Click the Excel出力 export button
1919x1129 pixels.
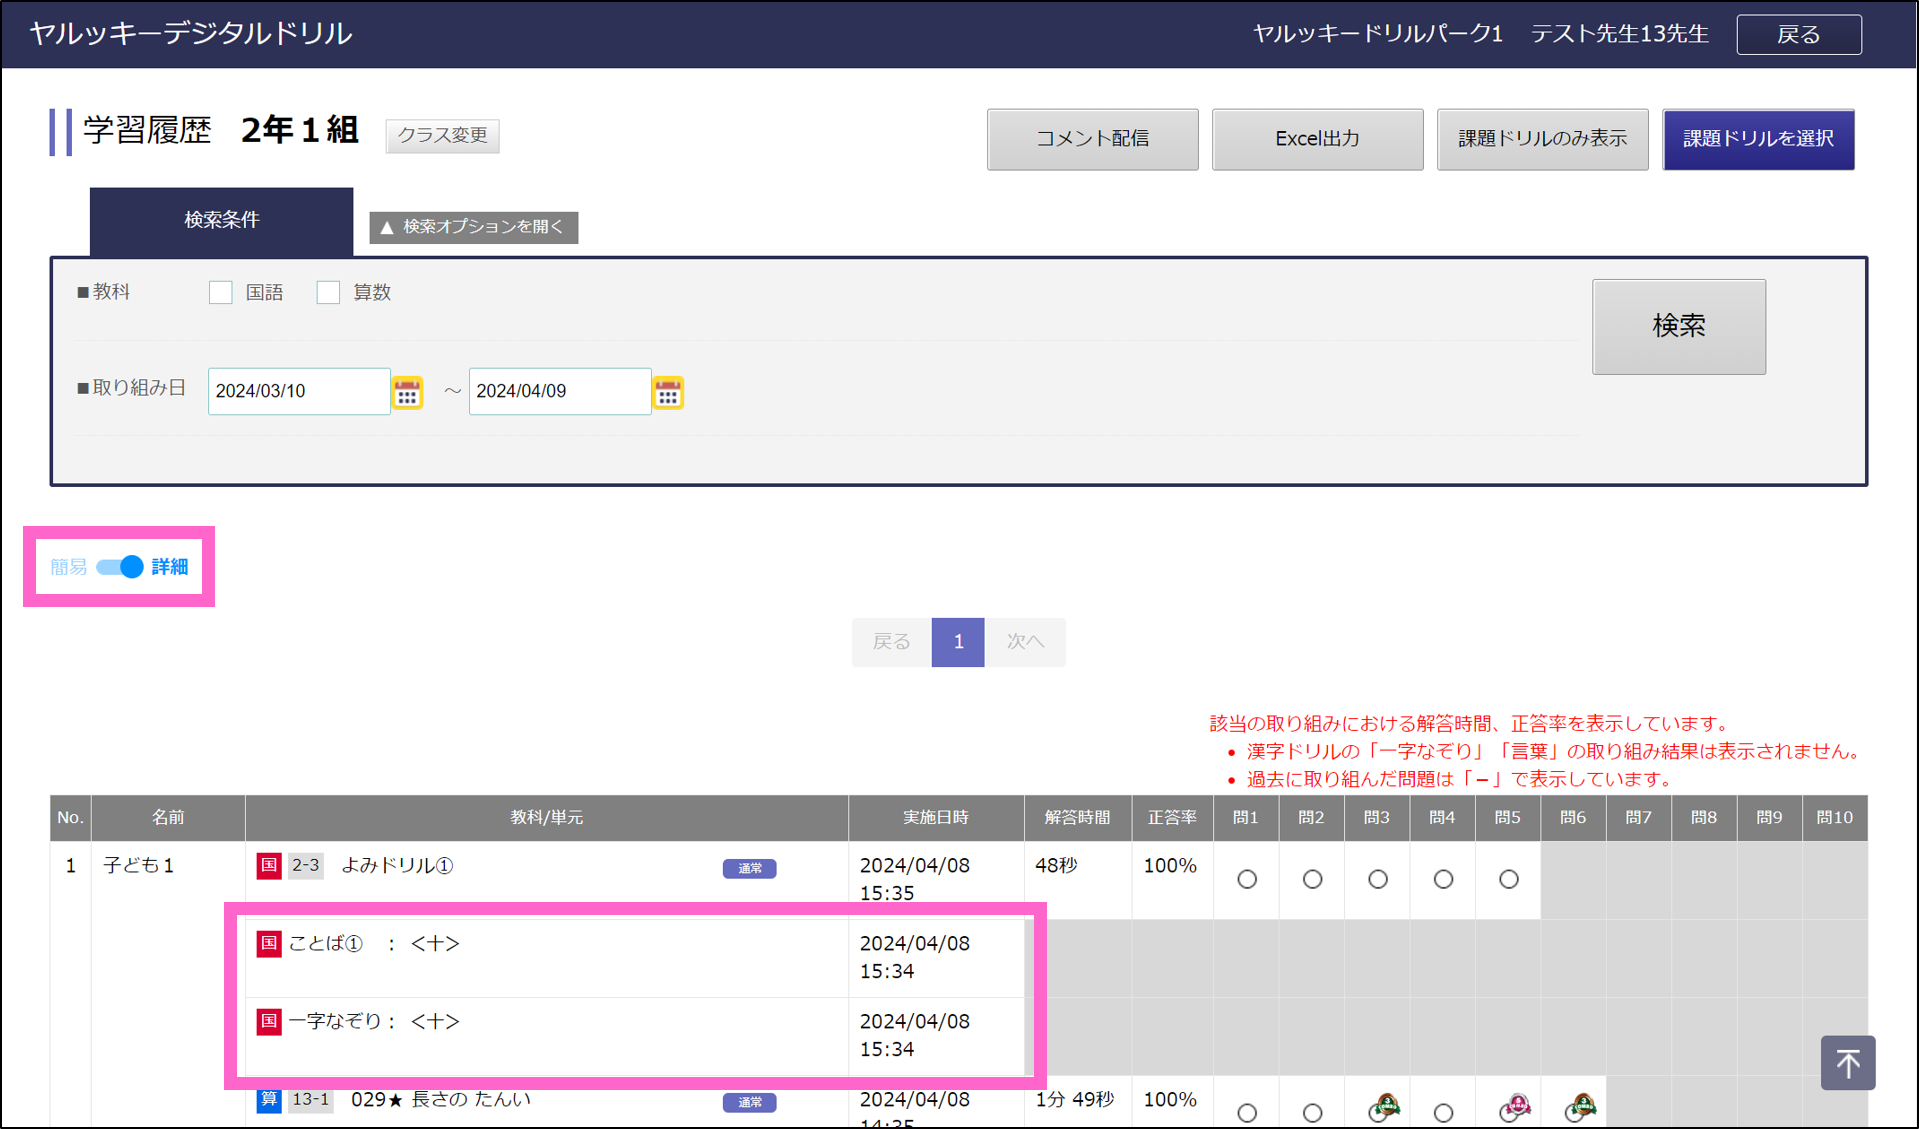coord(1317,139)
